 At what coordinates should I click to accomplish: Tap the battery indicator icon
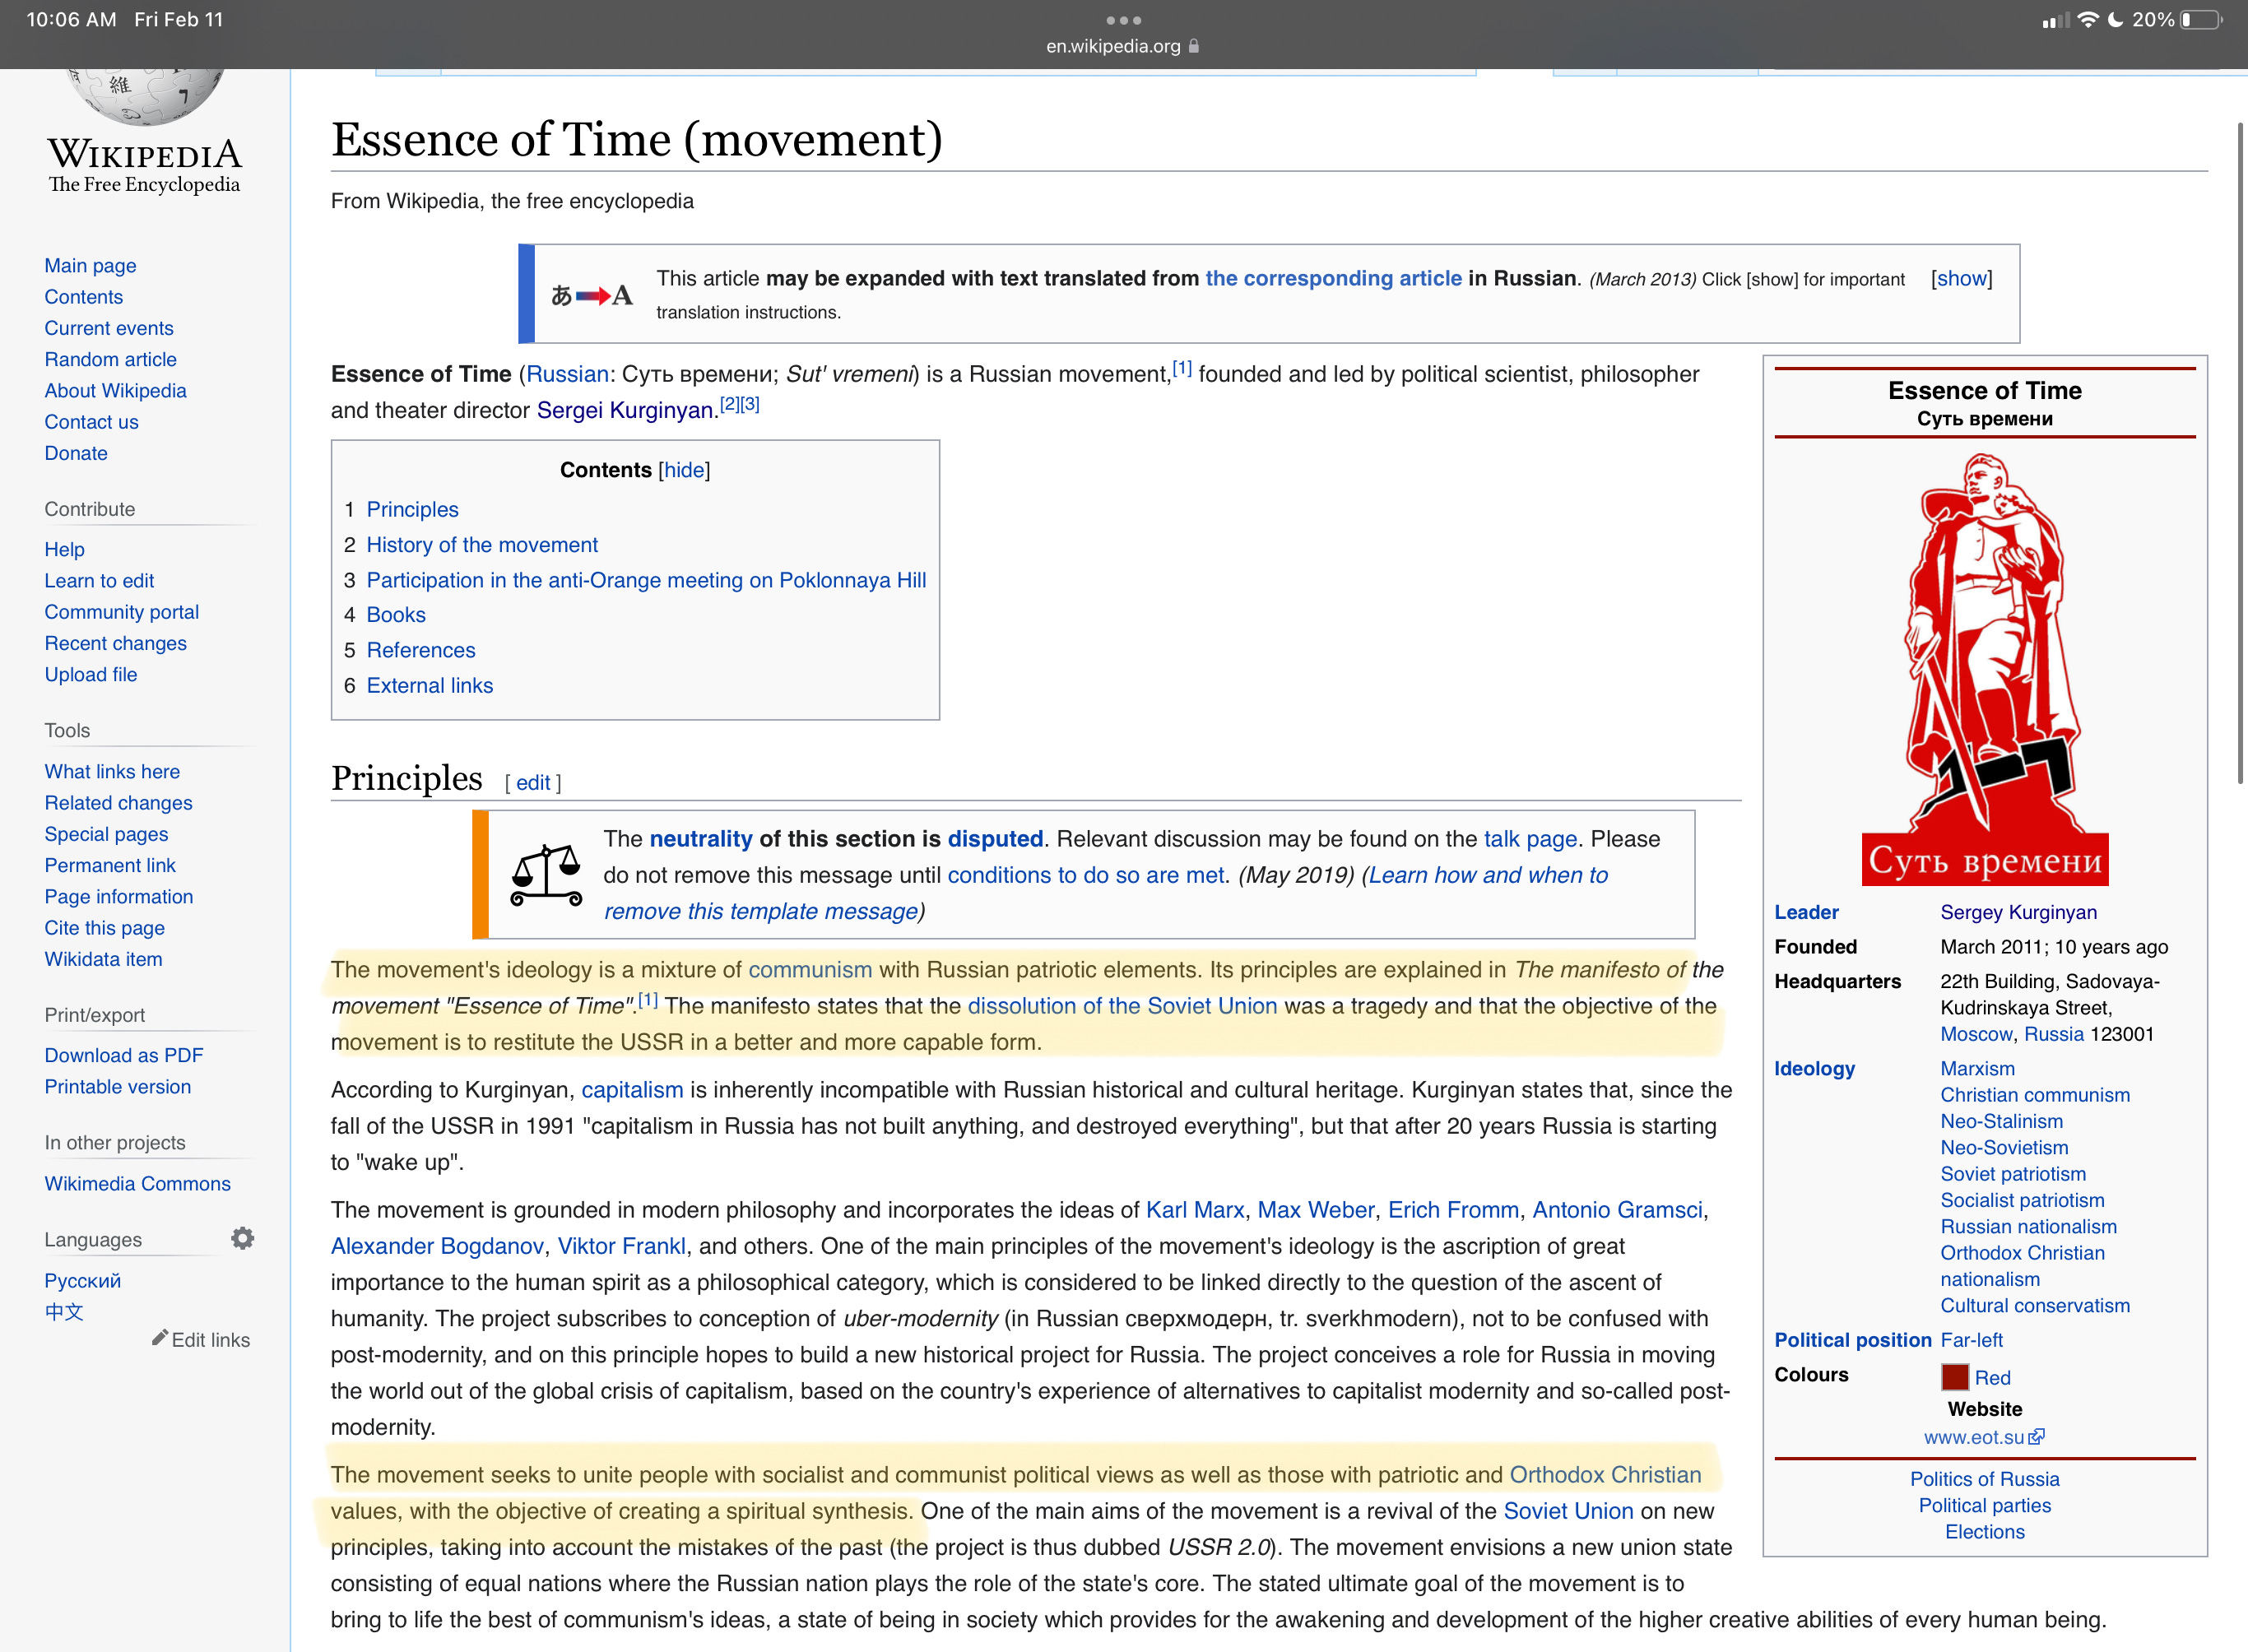(2201, 20)
